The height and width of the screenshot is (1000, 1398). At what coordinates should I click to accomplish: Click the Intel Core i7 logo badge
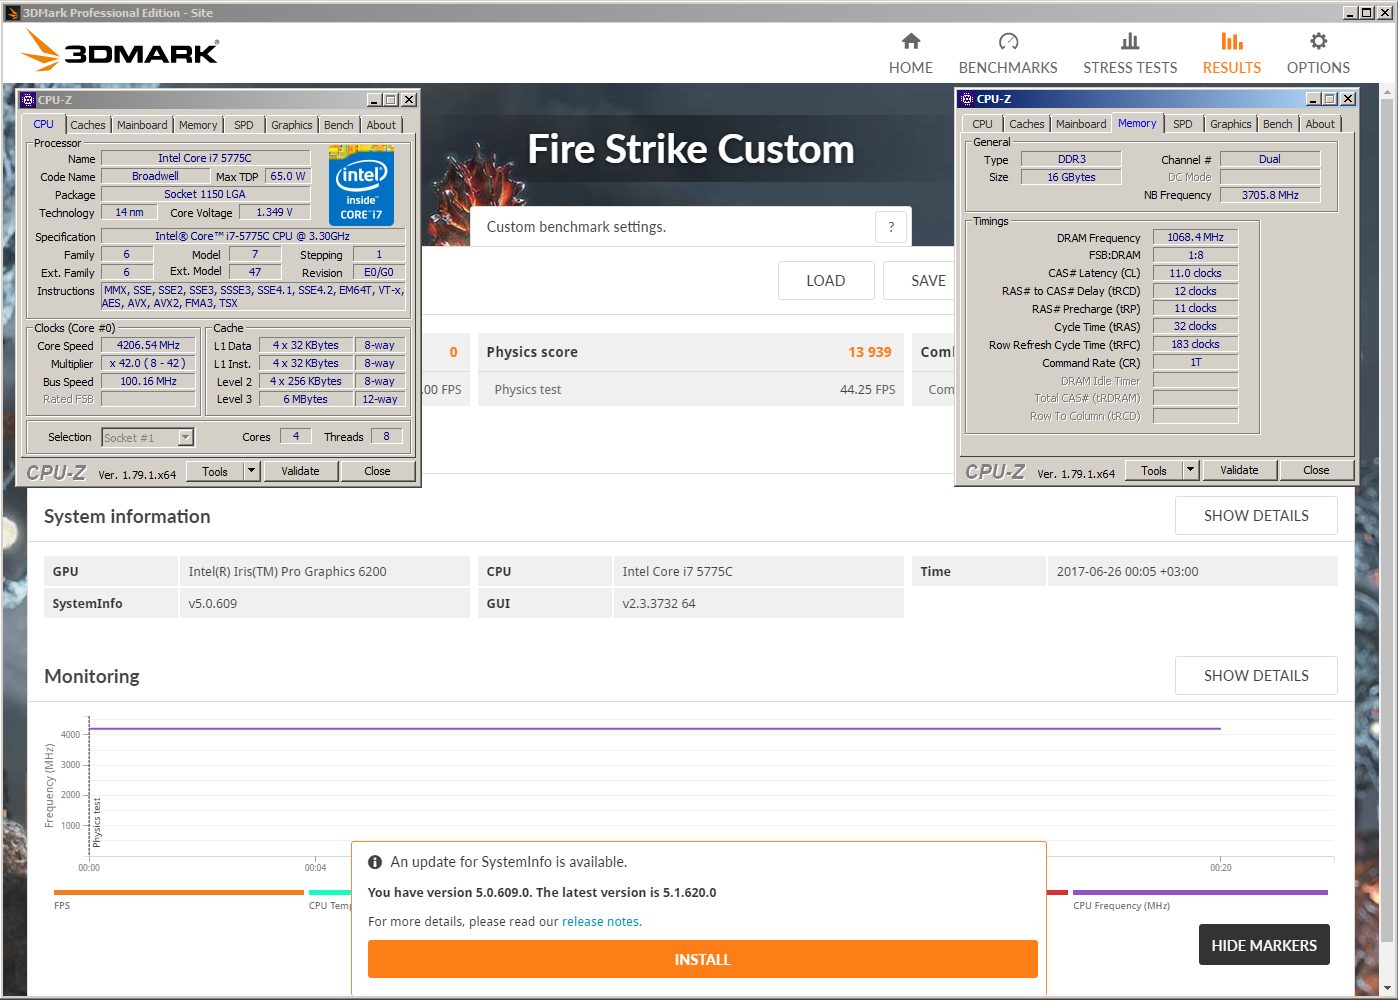361,186
